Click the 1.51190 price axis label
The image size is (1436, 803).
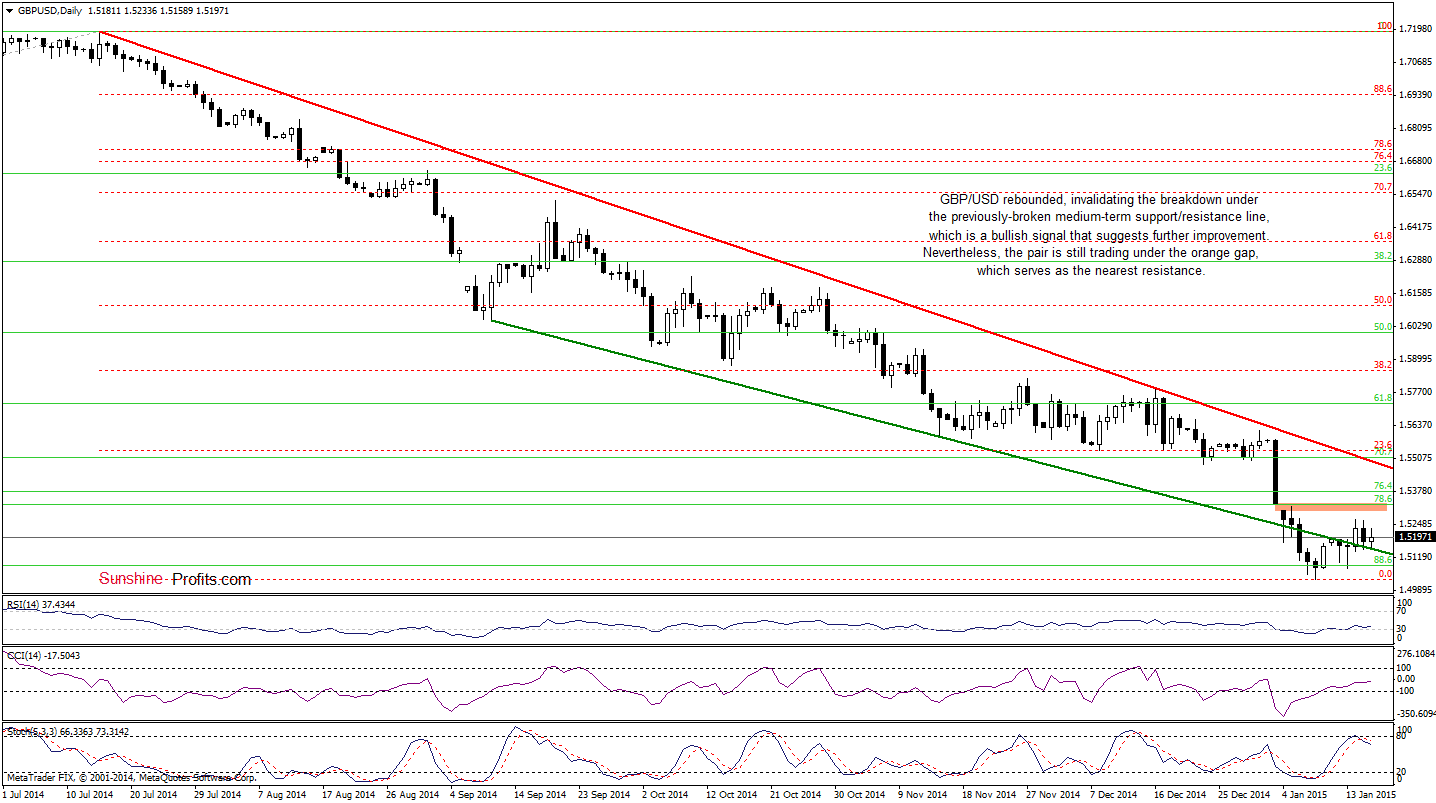tap(1416, 558)
